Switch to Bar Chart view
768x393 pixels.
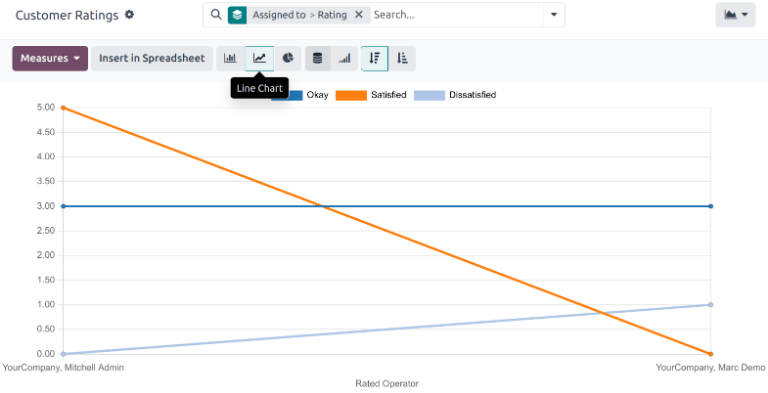tap(230, 58)
